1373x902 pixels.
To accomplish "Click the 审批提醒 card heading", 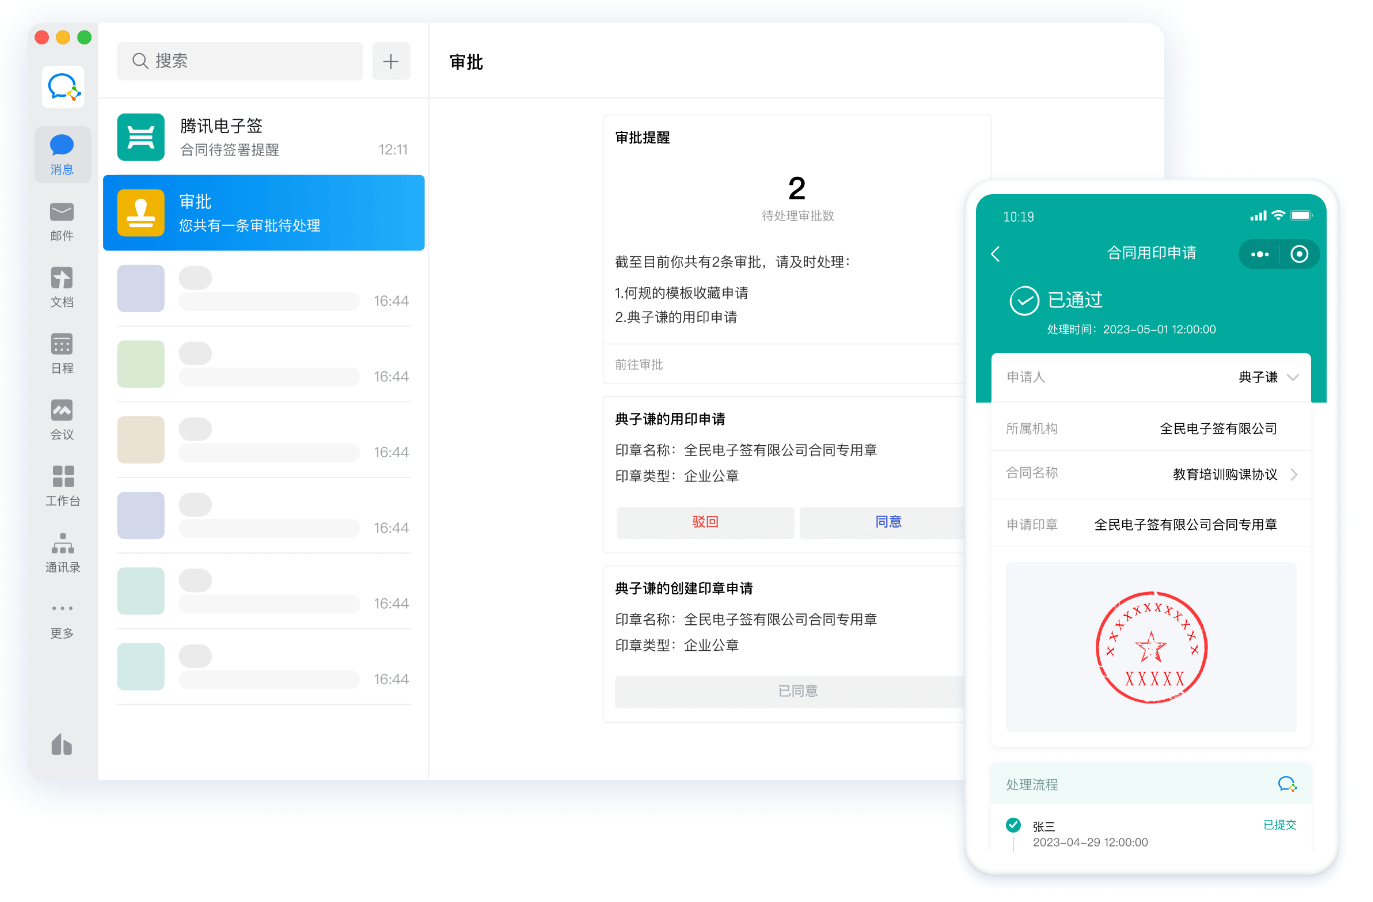I will click(x=643, y=138).
